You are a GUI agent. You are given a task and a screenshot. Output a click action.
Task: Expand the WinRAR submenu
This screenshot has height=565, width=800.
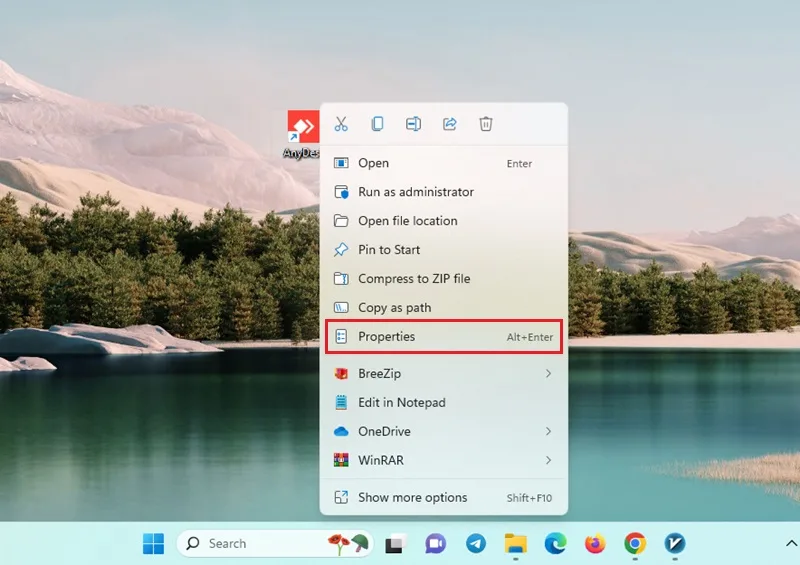click(x=443, y=460)
